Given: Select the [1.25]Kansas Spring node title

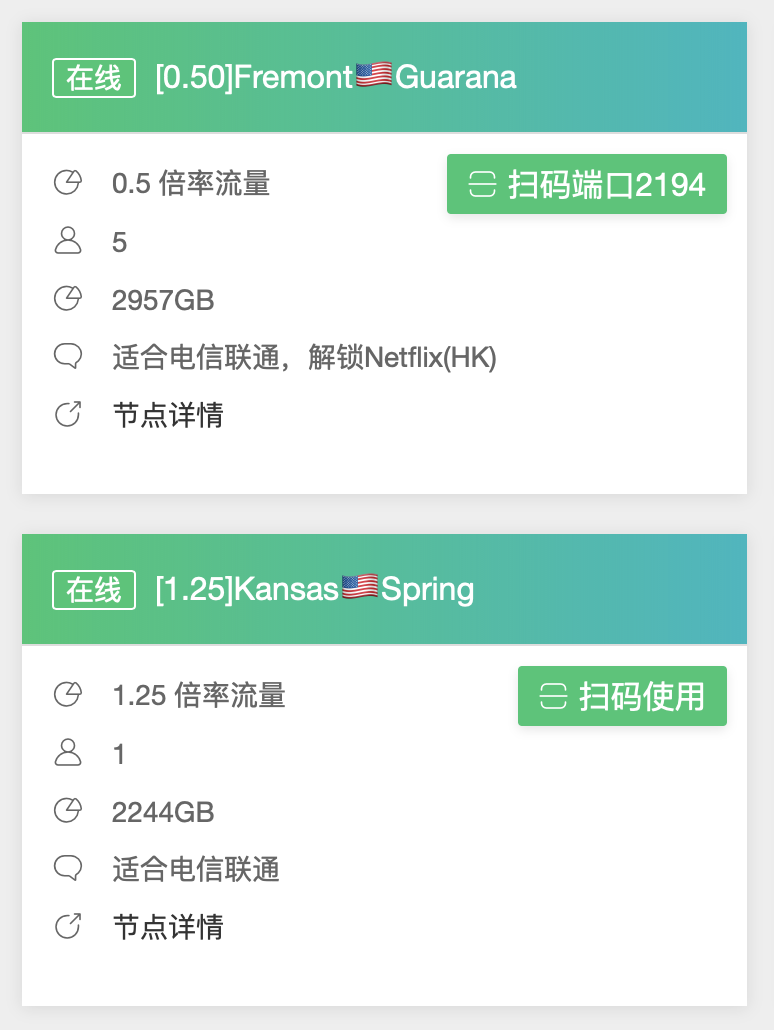Looking at the screenshot, I should [x=315, y=589].
